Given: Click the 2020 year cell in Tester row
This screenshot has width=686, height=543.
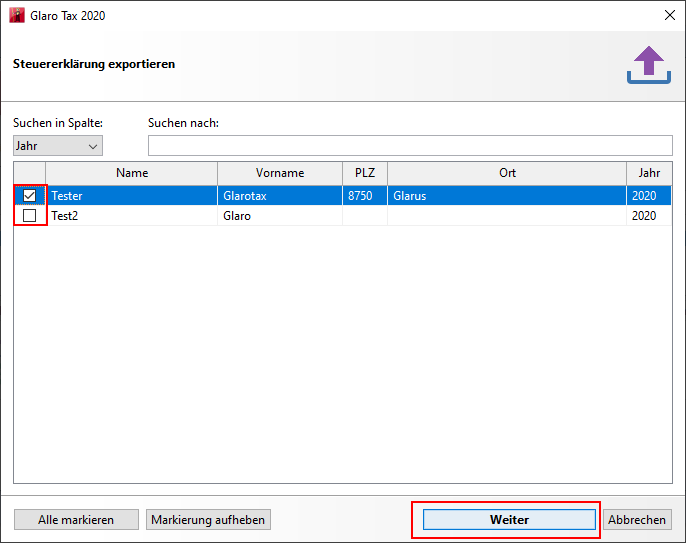Looking at the screenshot, I should pos(649,196).
